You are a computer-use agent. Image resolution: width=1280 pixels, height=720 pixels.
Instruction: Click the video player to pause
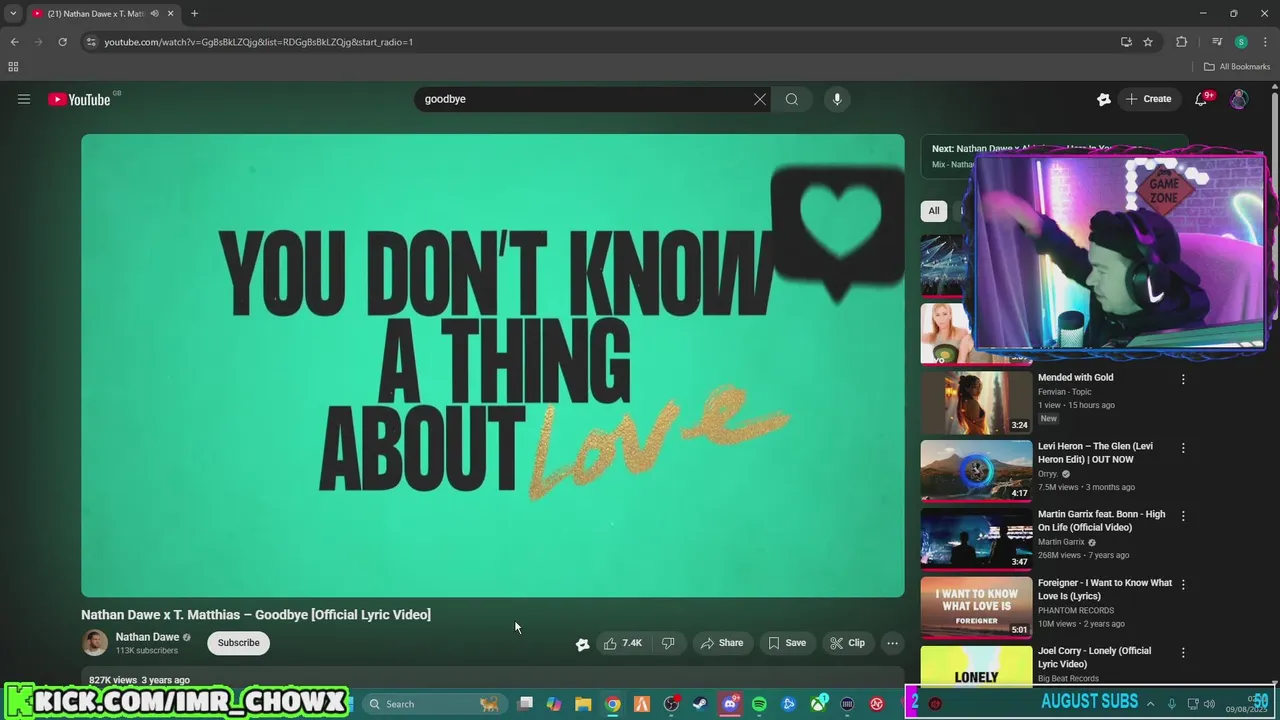pyautogui.click(x=493, y=366)
